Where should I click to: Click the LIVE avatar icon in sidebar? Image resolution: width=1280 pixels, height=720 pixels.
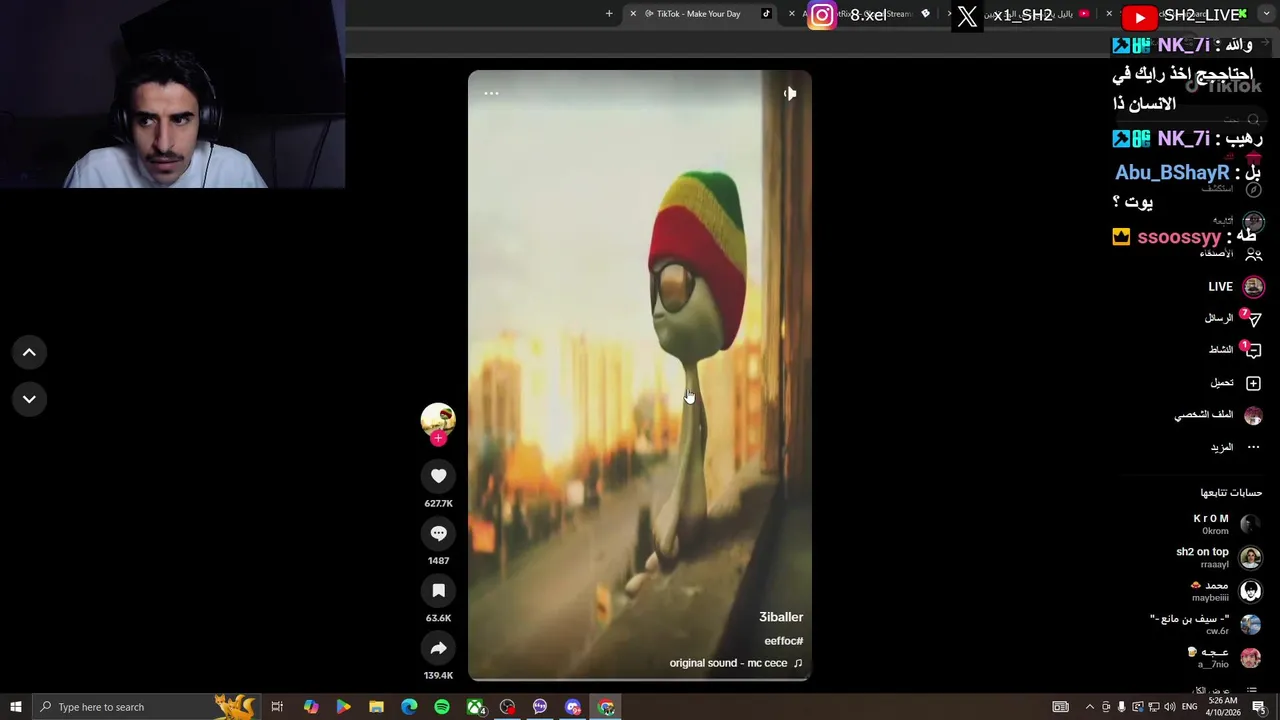pos(1254,287)
